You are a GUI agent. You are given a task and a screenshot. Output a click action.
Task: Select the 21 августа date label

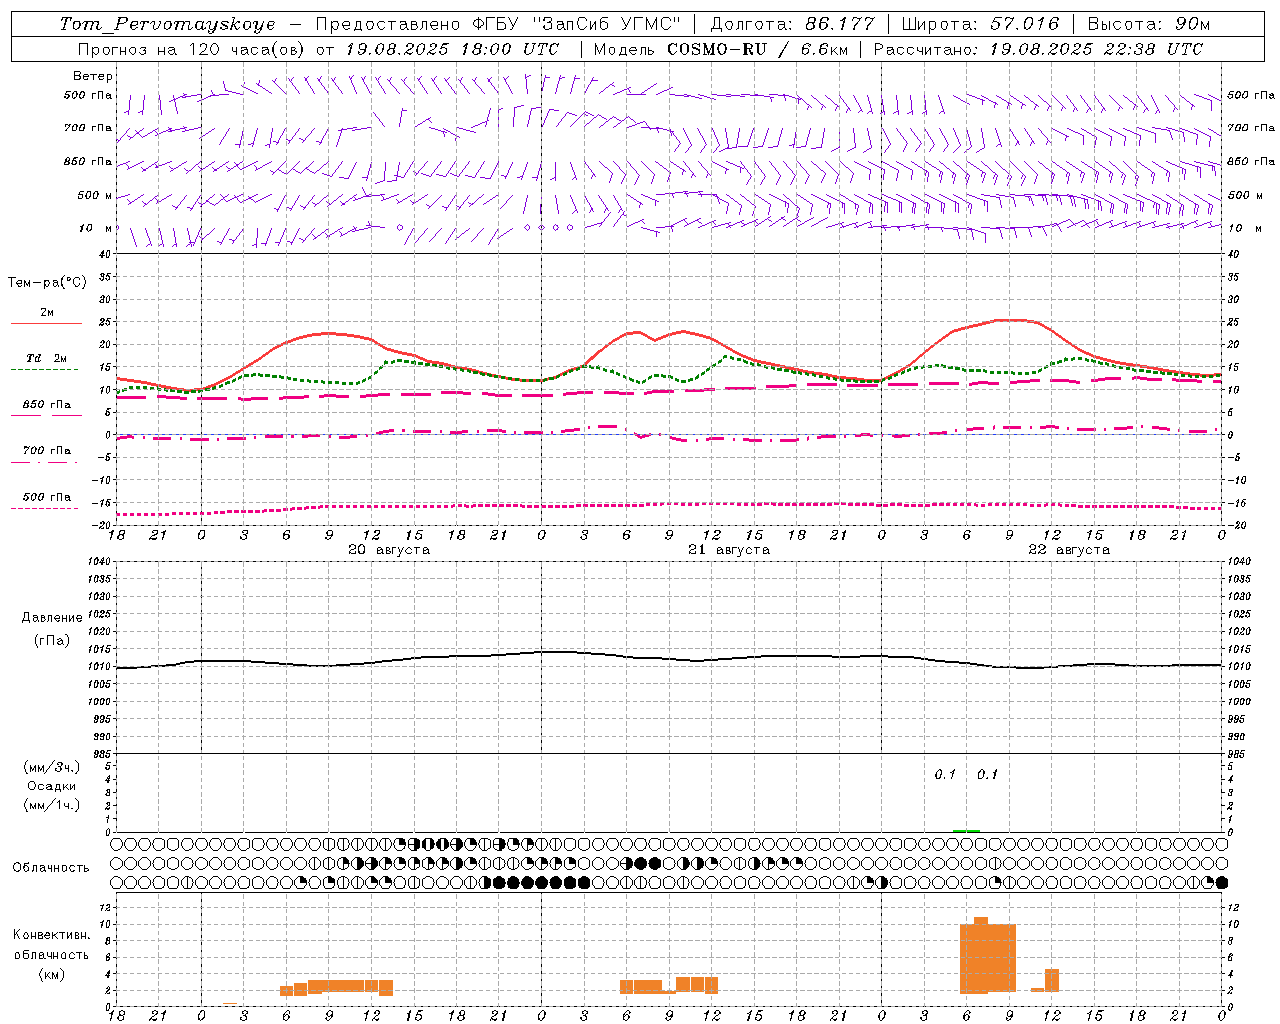coord(729,550)
